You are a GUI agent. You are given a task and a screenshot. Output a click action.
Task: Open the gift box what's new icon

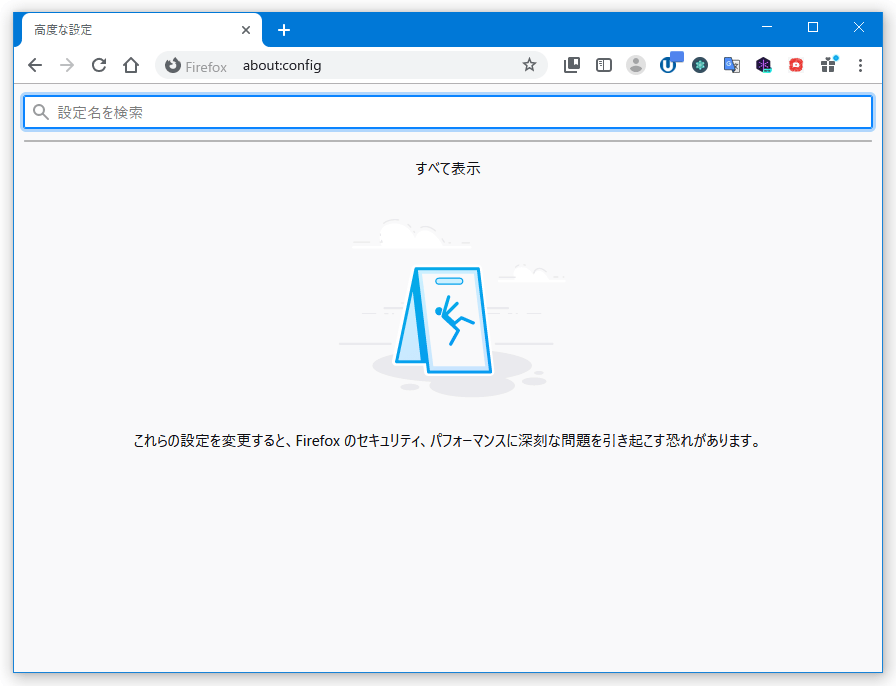(x=829, y=65)
